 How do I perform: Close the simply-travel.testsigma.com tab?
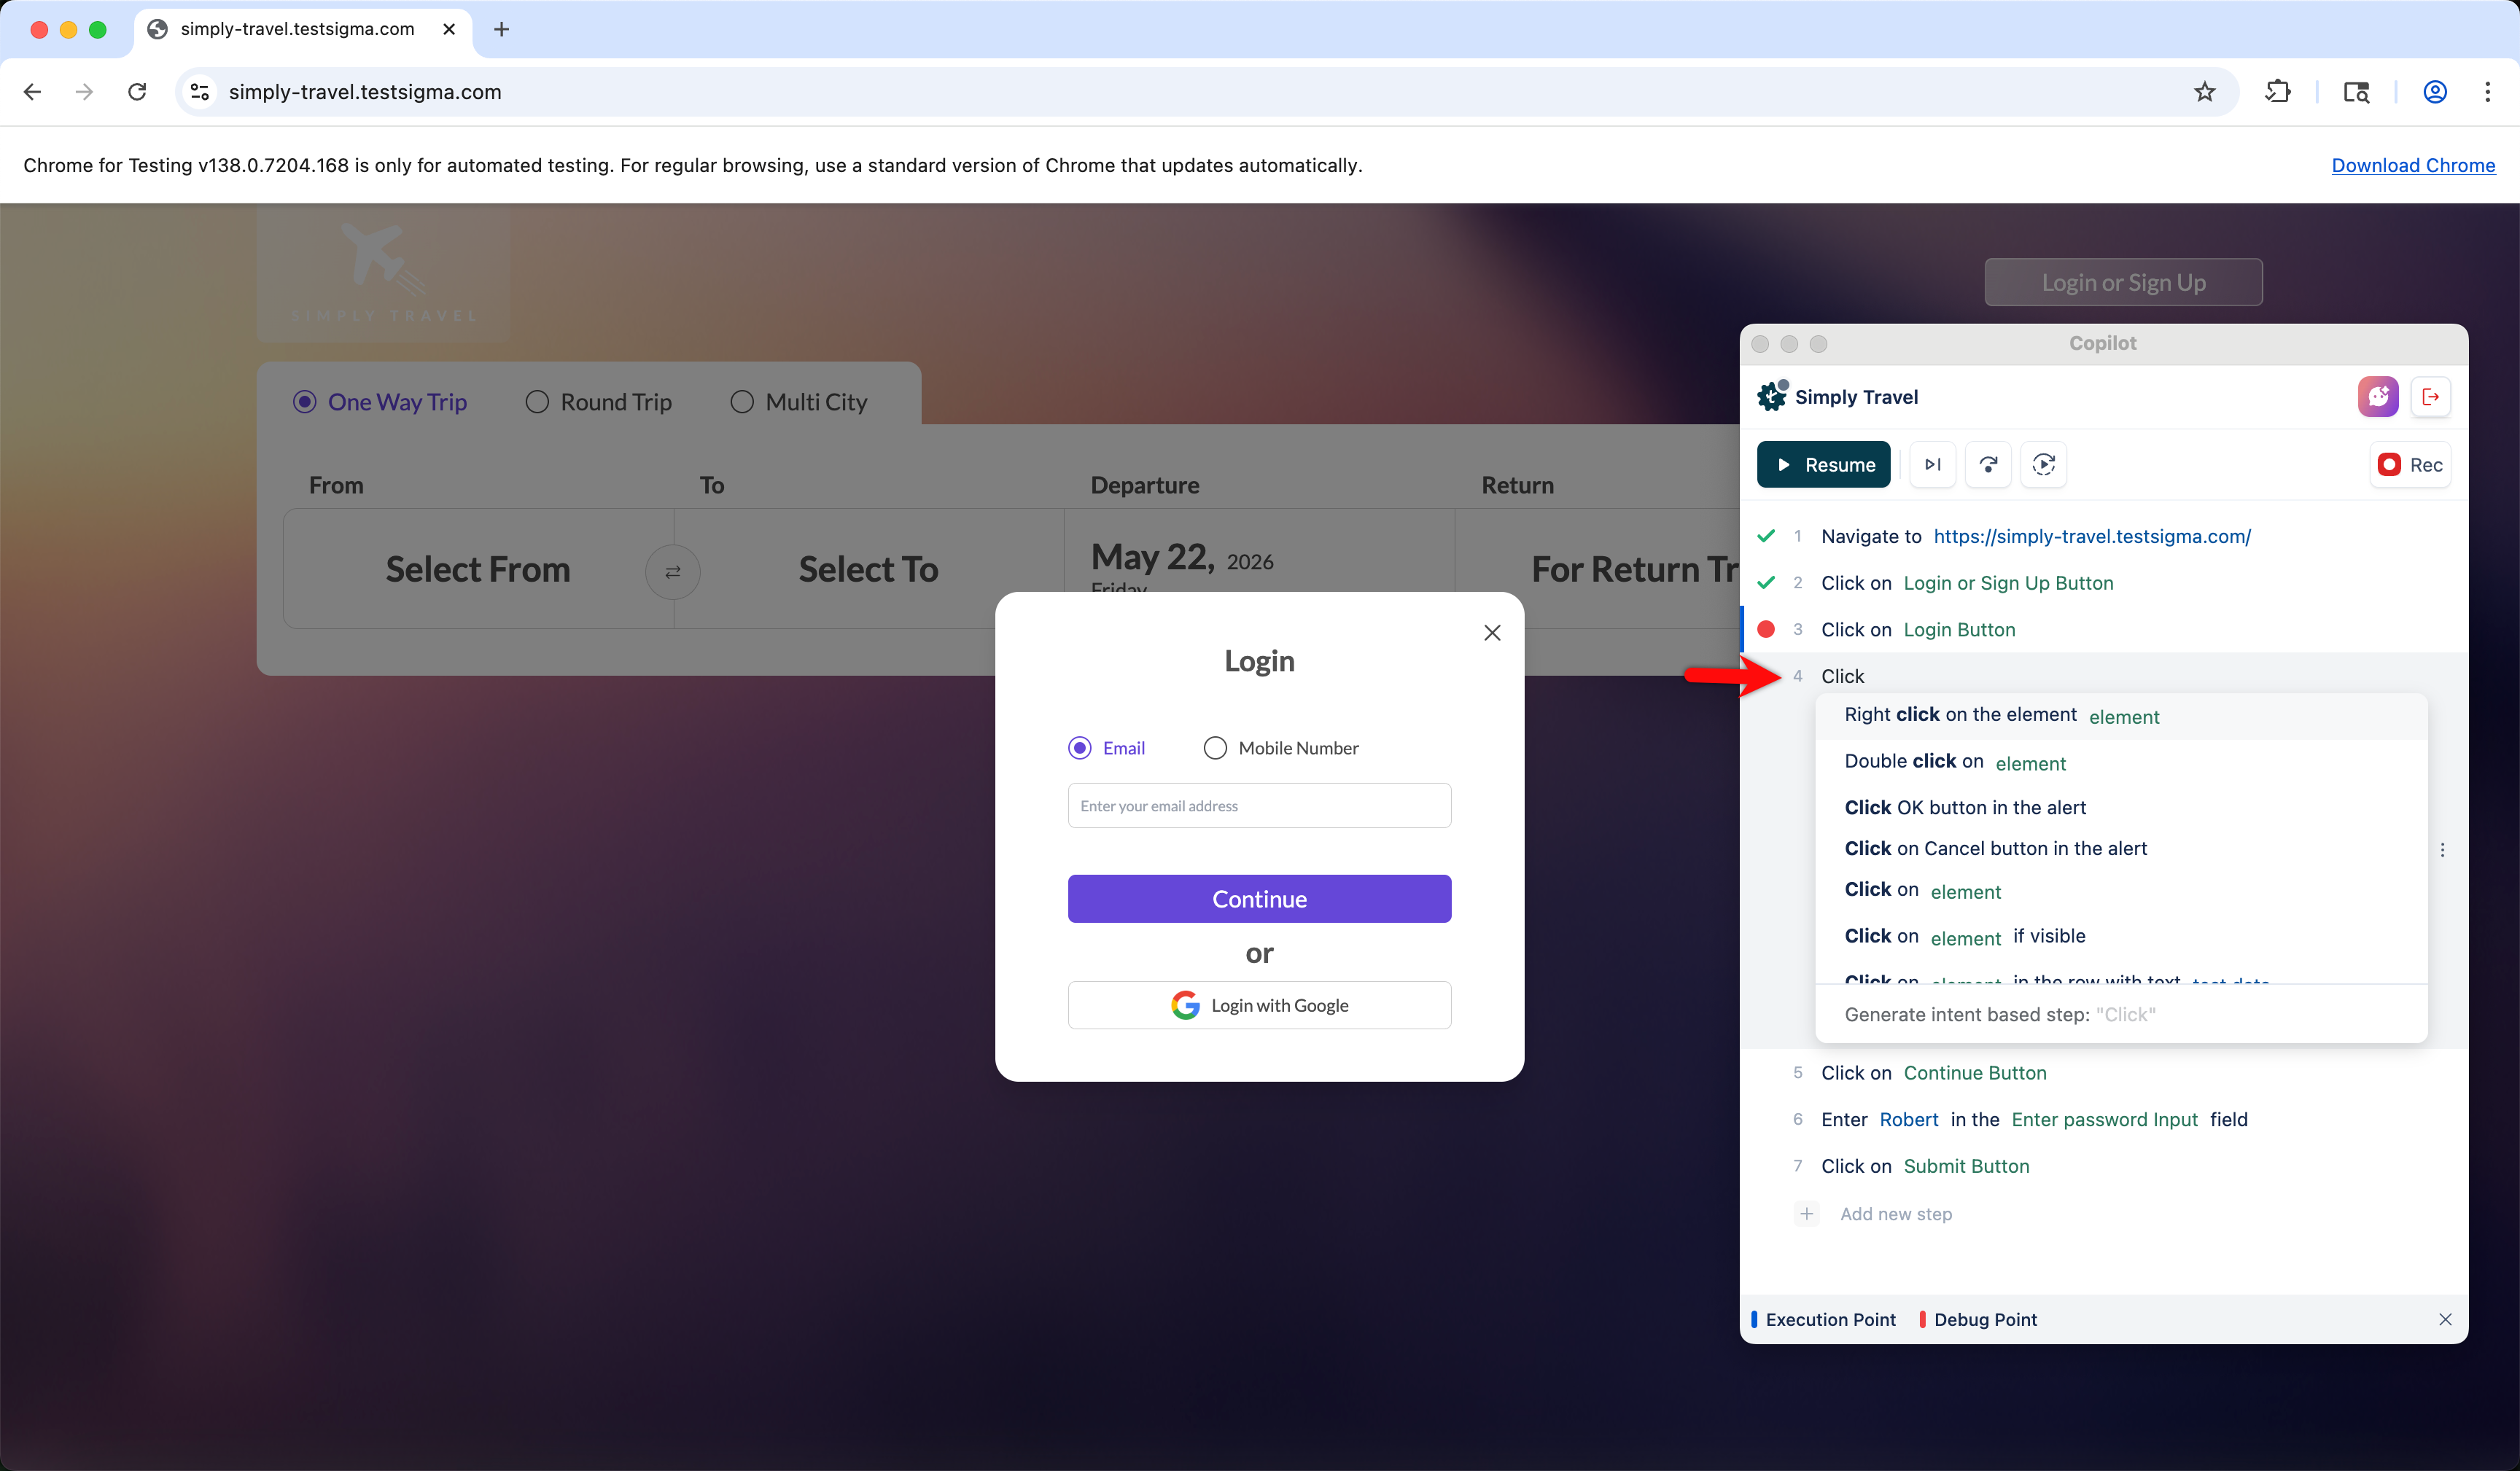tap(449, 29)
